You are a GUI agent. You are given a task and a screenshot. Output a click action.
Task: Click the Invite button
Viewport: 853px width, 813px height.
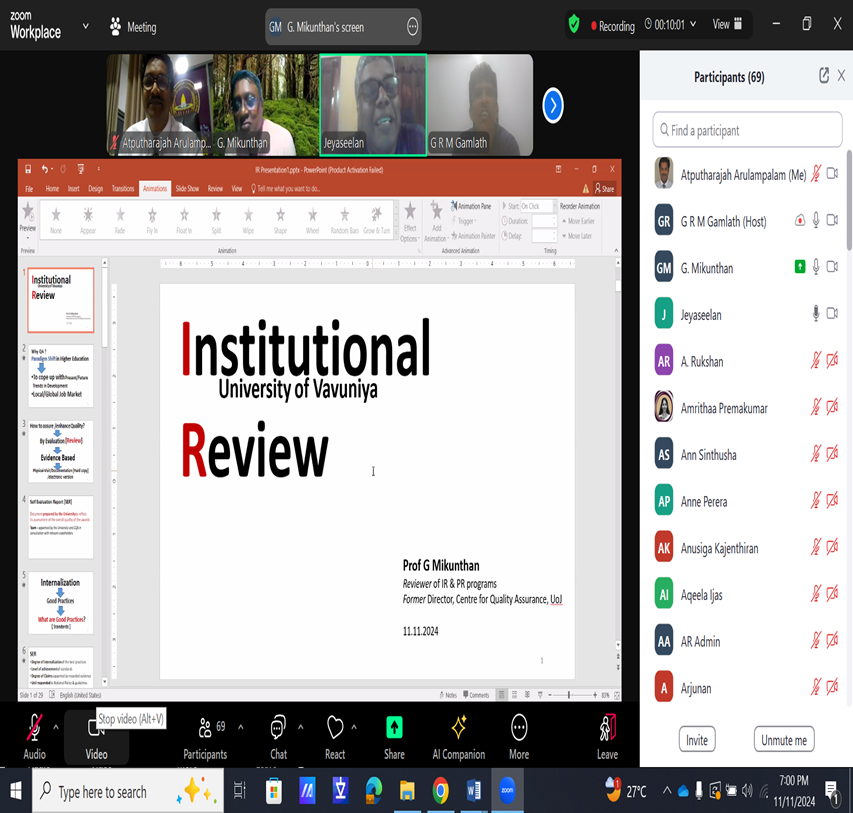(x=697, y=740)
